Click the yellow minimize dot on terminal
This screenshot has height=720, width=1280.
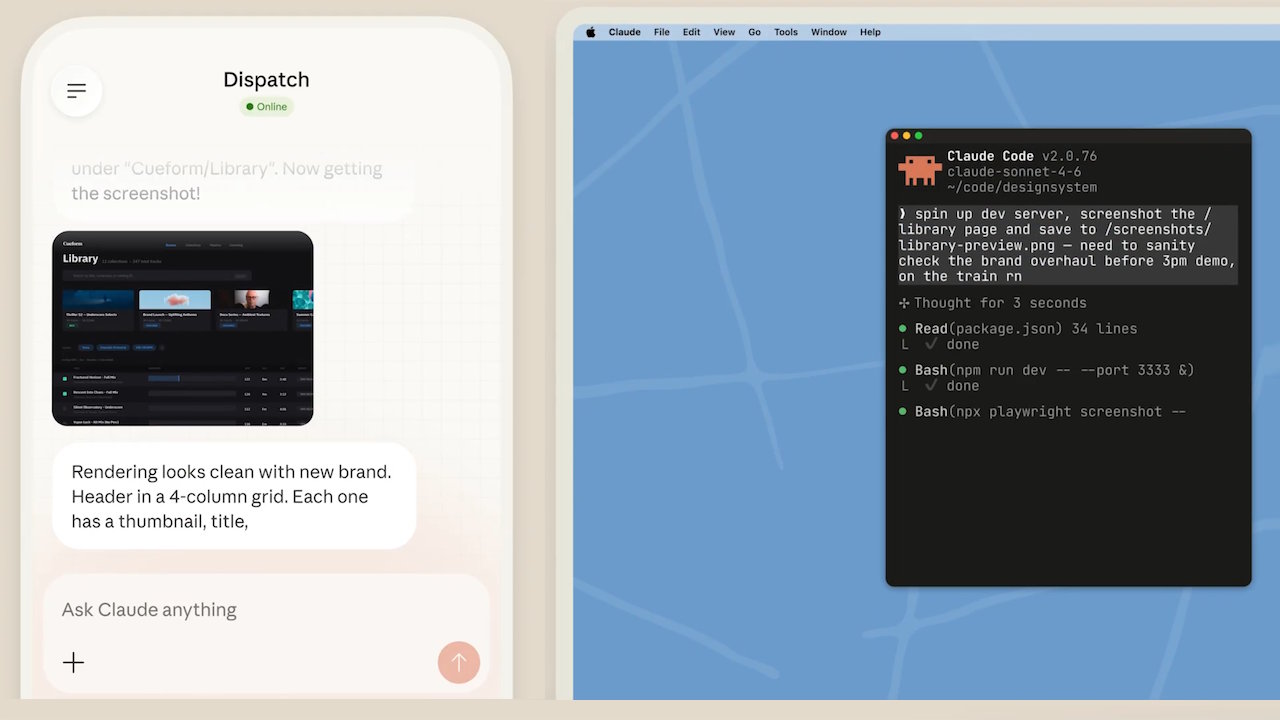click(907, 136)
